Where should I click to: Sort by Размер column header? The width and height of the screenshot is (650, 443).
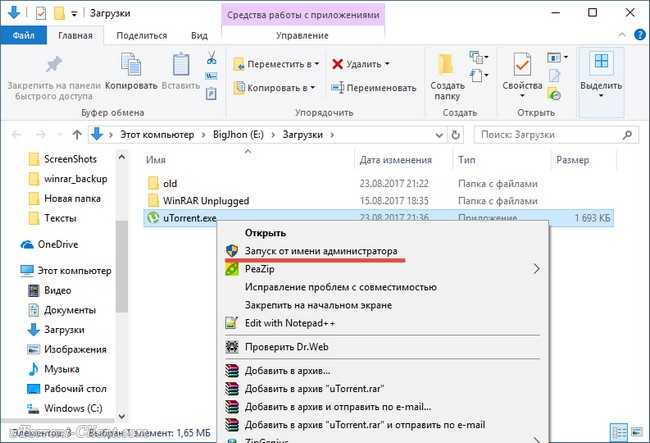(572, 160)
